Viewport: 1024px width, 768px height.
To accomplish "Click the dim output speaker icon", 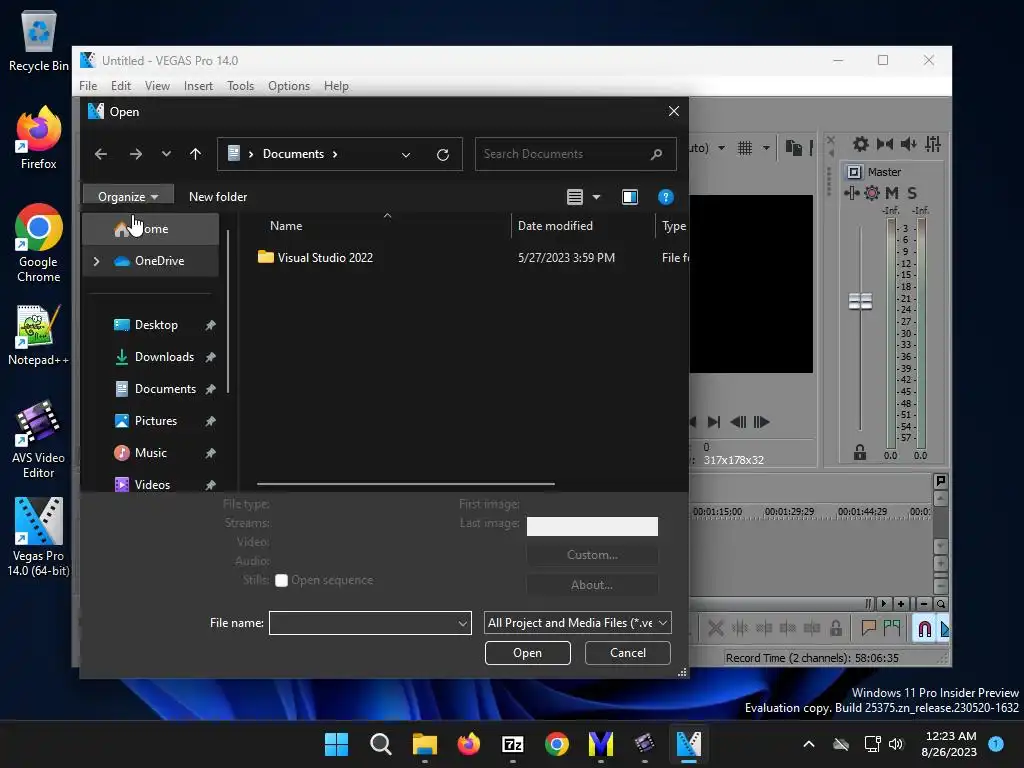I will (x=908, y=144).
